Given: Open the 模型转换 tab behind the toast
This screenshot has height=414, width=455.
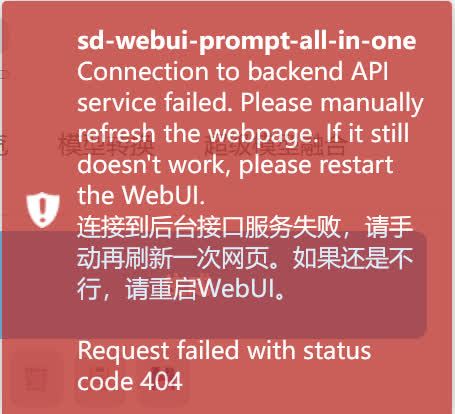Looking at the screenshot, I should click(x=106, y=146).
